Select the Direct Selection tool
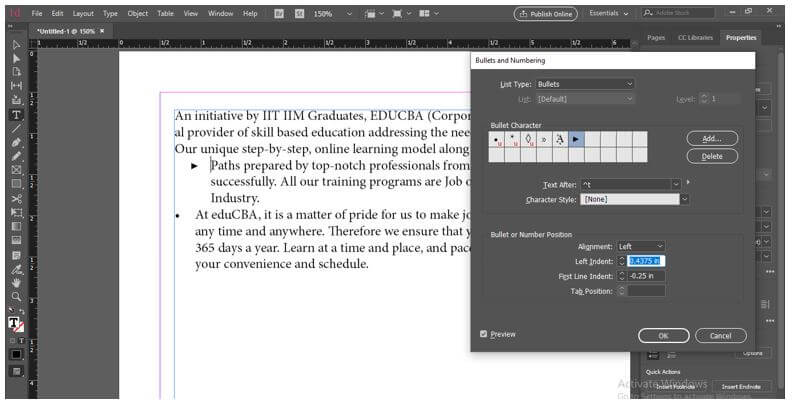The width and height of the screenshot is (795, 410). [16, 58]
